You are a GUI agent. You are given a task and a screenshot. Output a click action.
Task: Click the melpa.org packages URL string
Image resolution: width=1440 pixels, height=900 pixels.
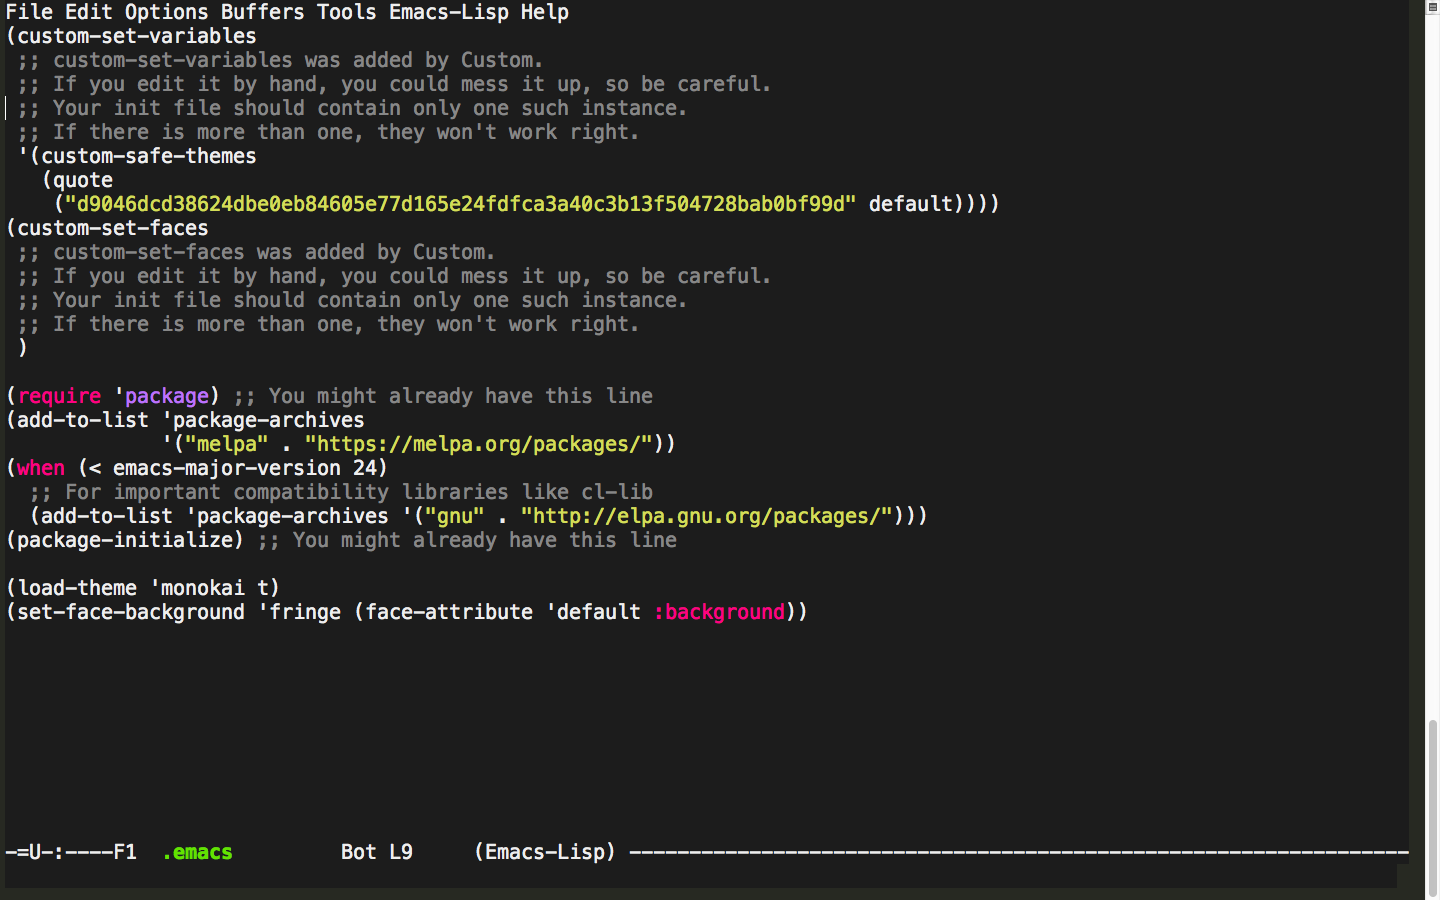pos(478,444)
